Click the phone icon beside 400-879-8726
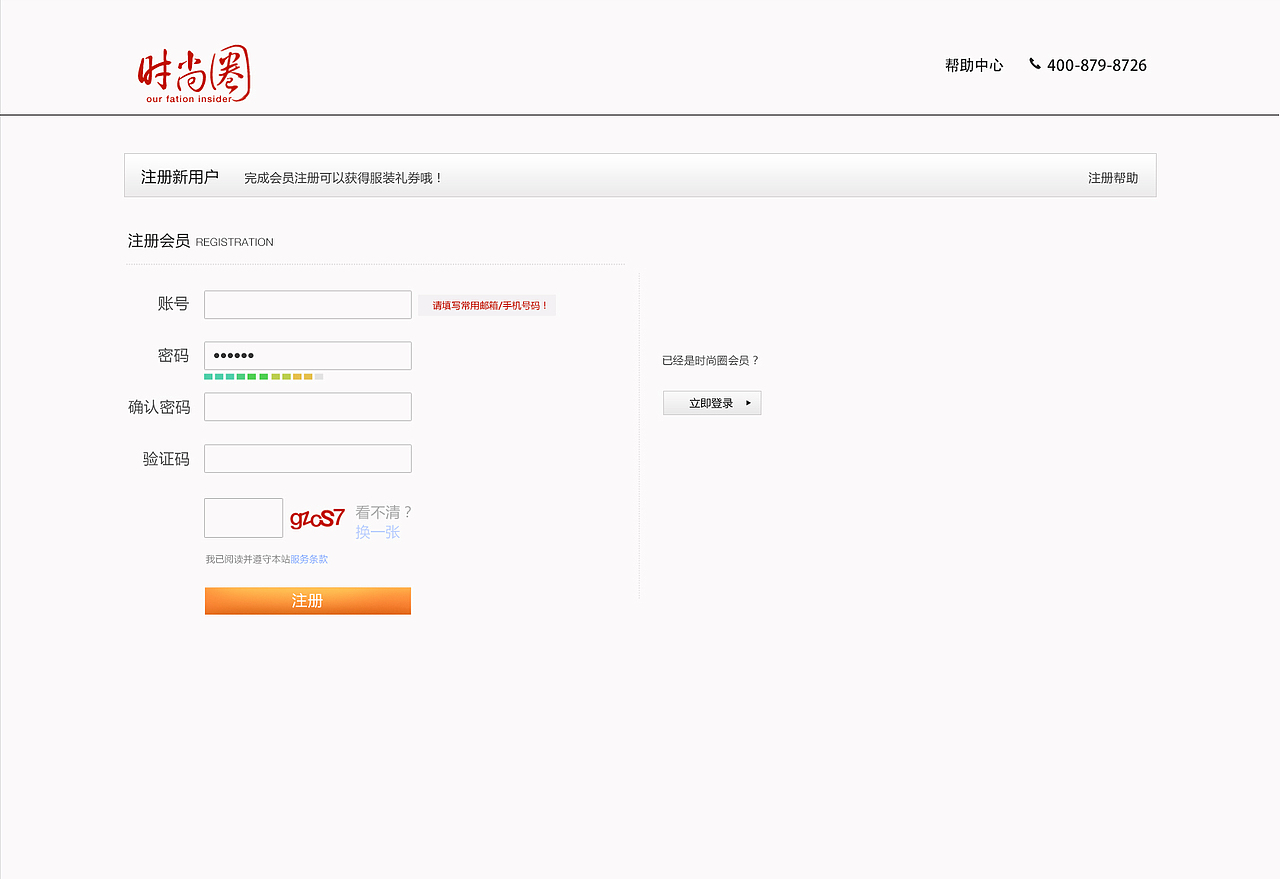The image size is (1280, 879). [1035, 64]
